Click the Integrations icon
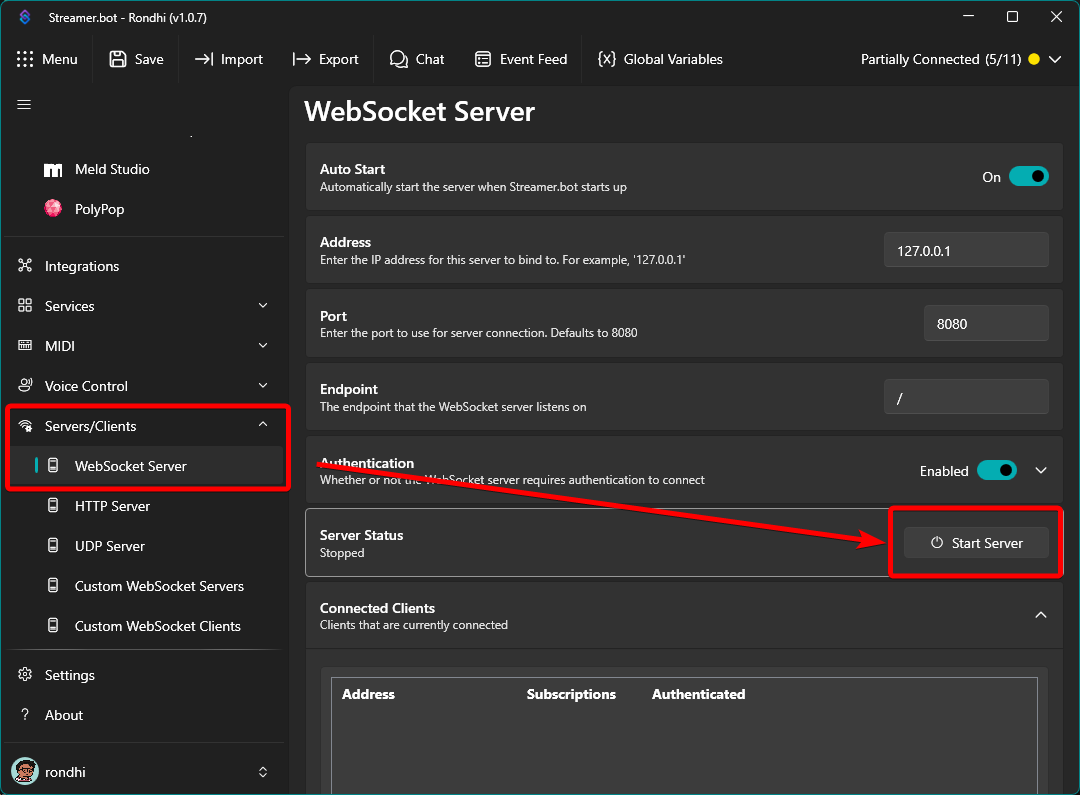Viewport: 1080px width, 795px height. click(25, 265)
